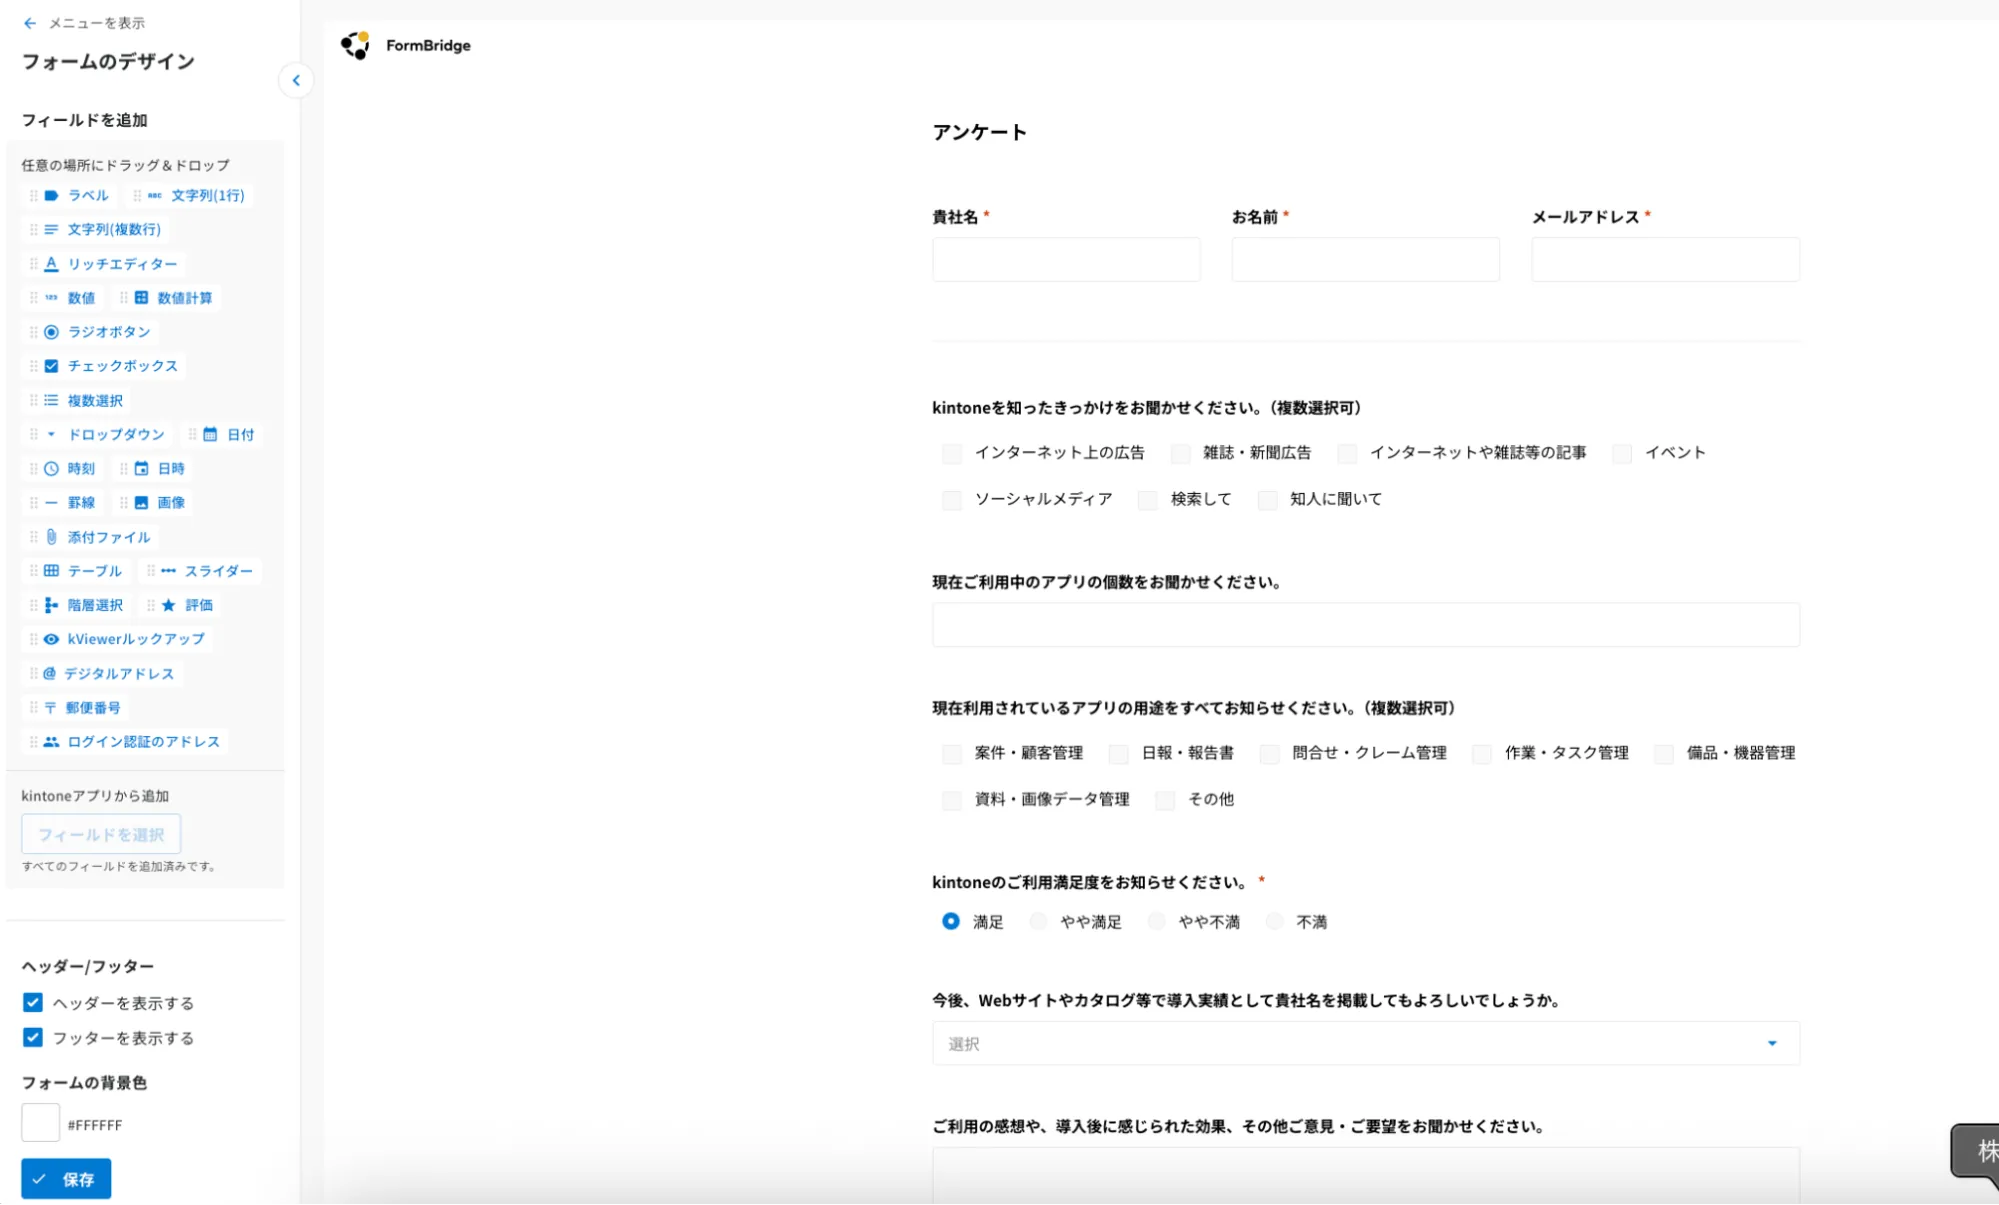Screen dimensions: 1999x1205
Task: Select the スライダー field type
Action: [x=200, y=571]
